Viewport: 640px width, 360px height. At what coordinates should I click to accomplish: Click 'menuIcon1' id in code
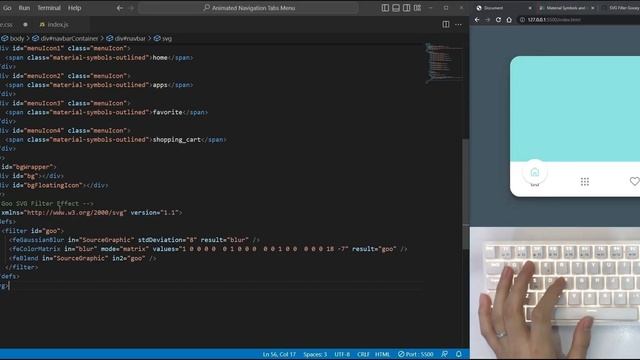pyautogui.click(x=44, y=48)
